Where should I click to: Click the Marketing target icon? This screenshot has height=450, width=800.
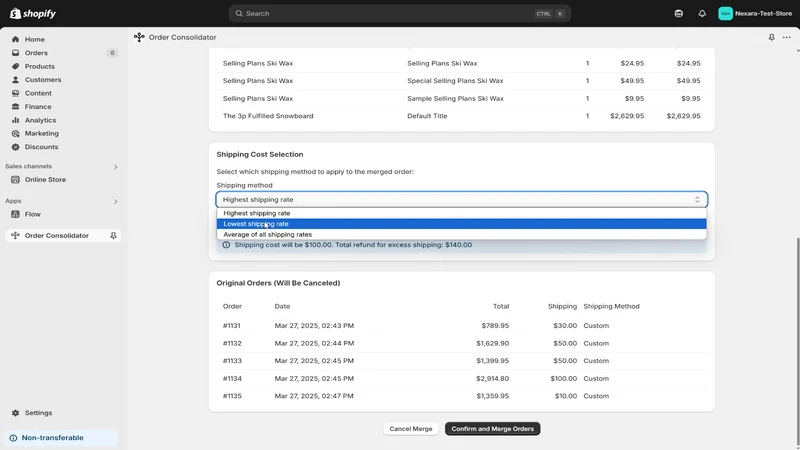15,133
